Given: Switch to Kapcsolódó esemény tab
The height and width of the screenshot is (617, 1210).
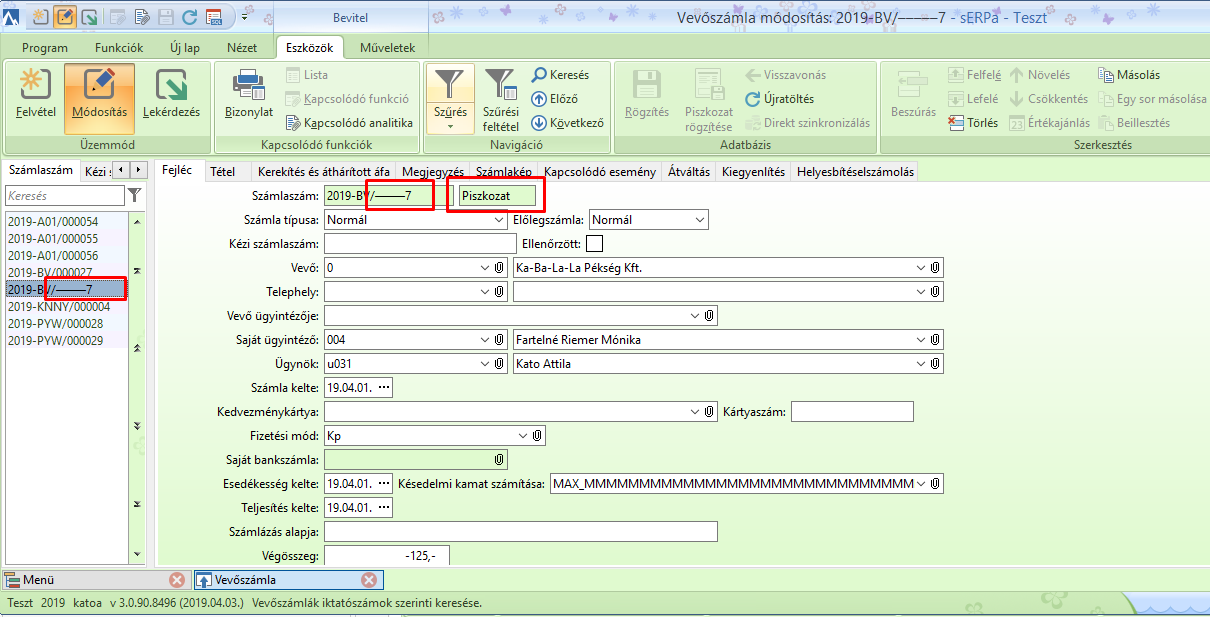Looking at the screenshot, I should point(600,172).
